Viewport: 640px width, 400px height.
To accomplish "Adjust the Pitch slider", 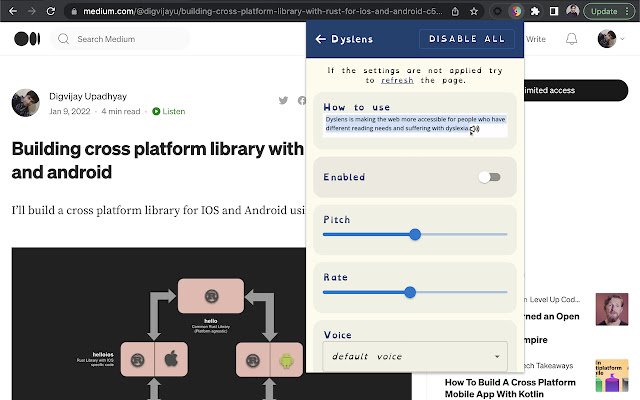I will pyautogui.click(x=415, y=234).
